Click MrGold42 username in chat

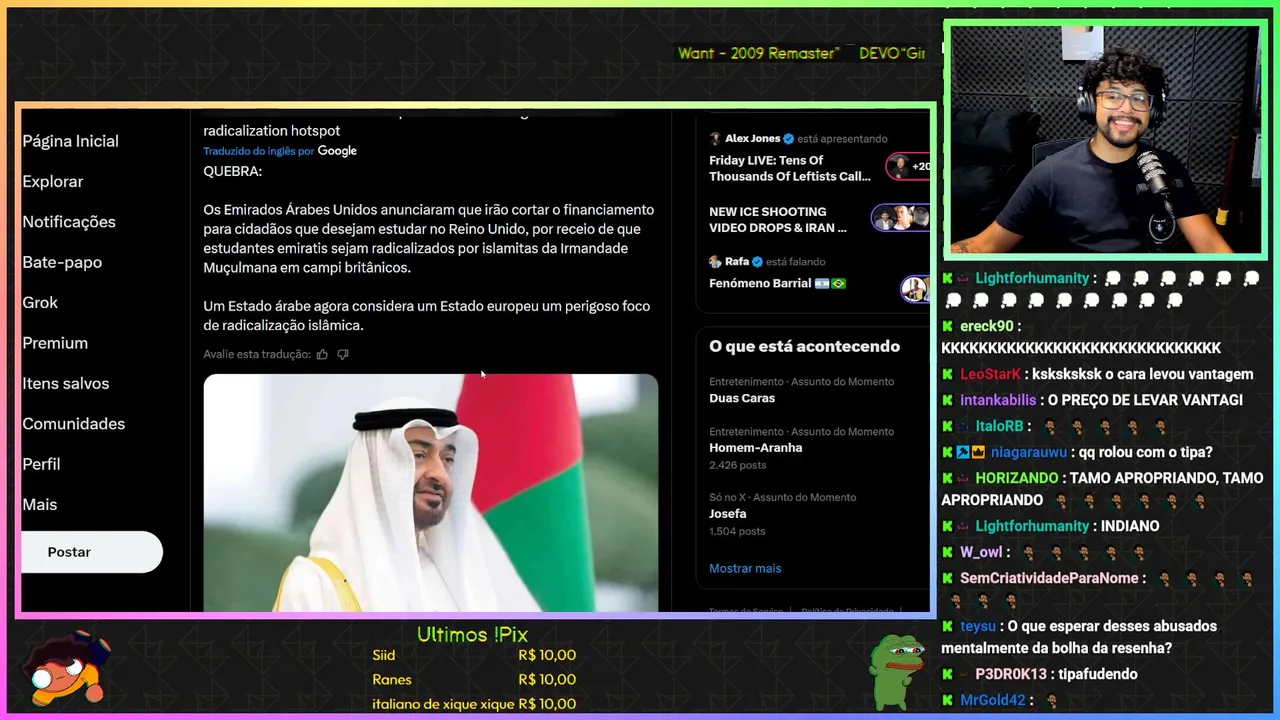click(x=993, y=700)
